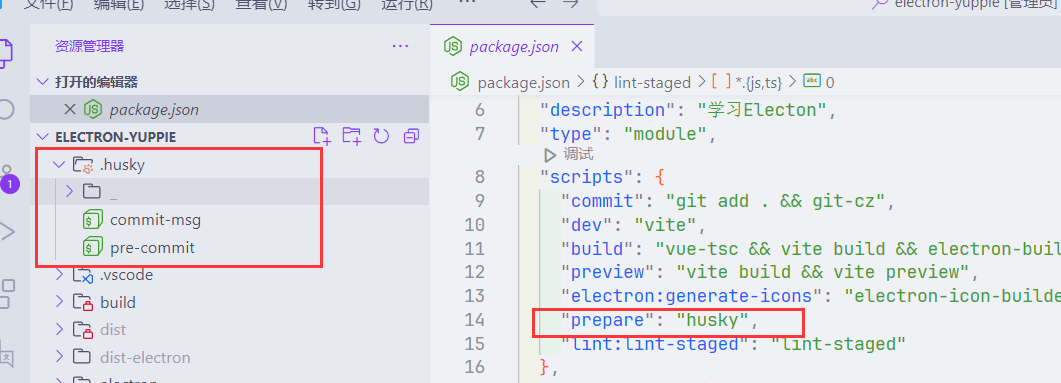
Task: Open the 编辑(E) menu
Action: point(119,4)
